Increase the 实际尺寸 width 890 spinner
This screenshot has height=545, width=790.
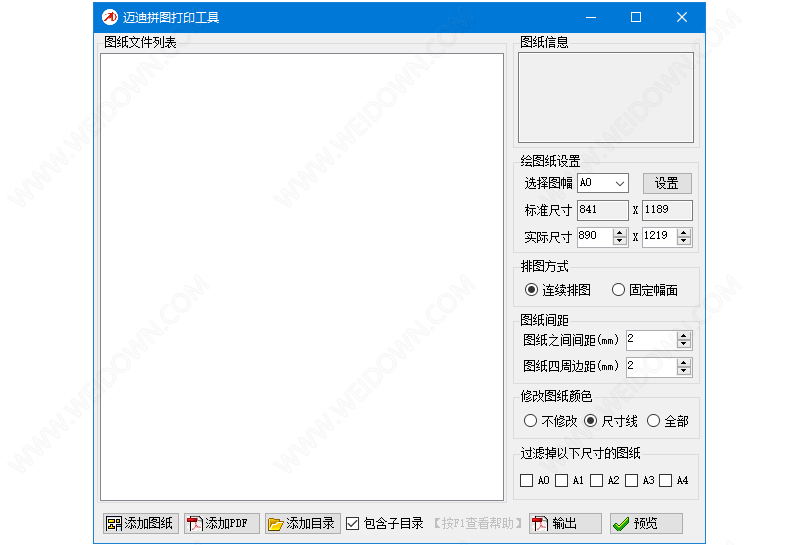point(620,233)
